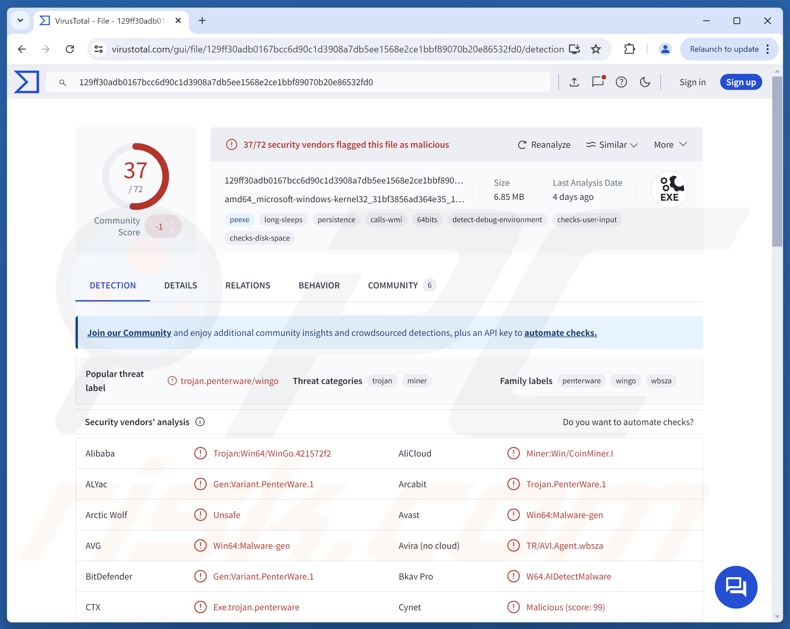Click the miner threat category tag
790x629 pixels.
click(x=417, y=381)
